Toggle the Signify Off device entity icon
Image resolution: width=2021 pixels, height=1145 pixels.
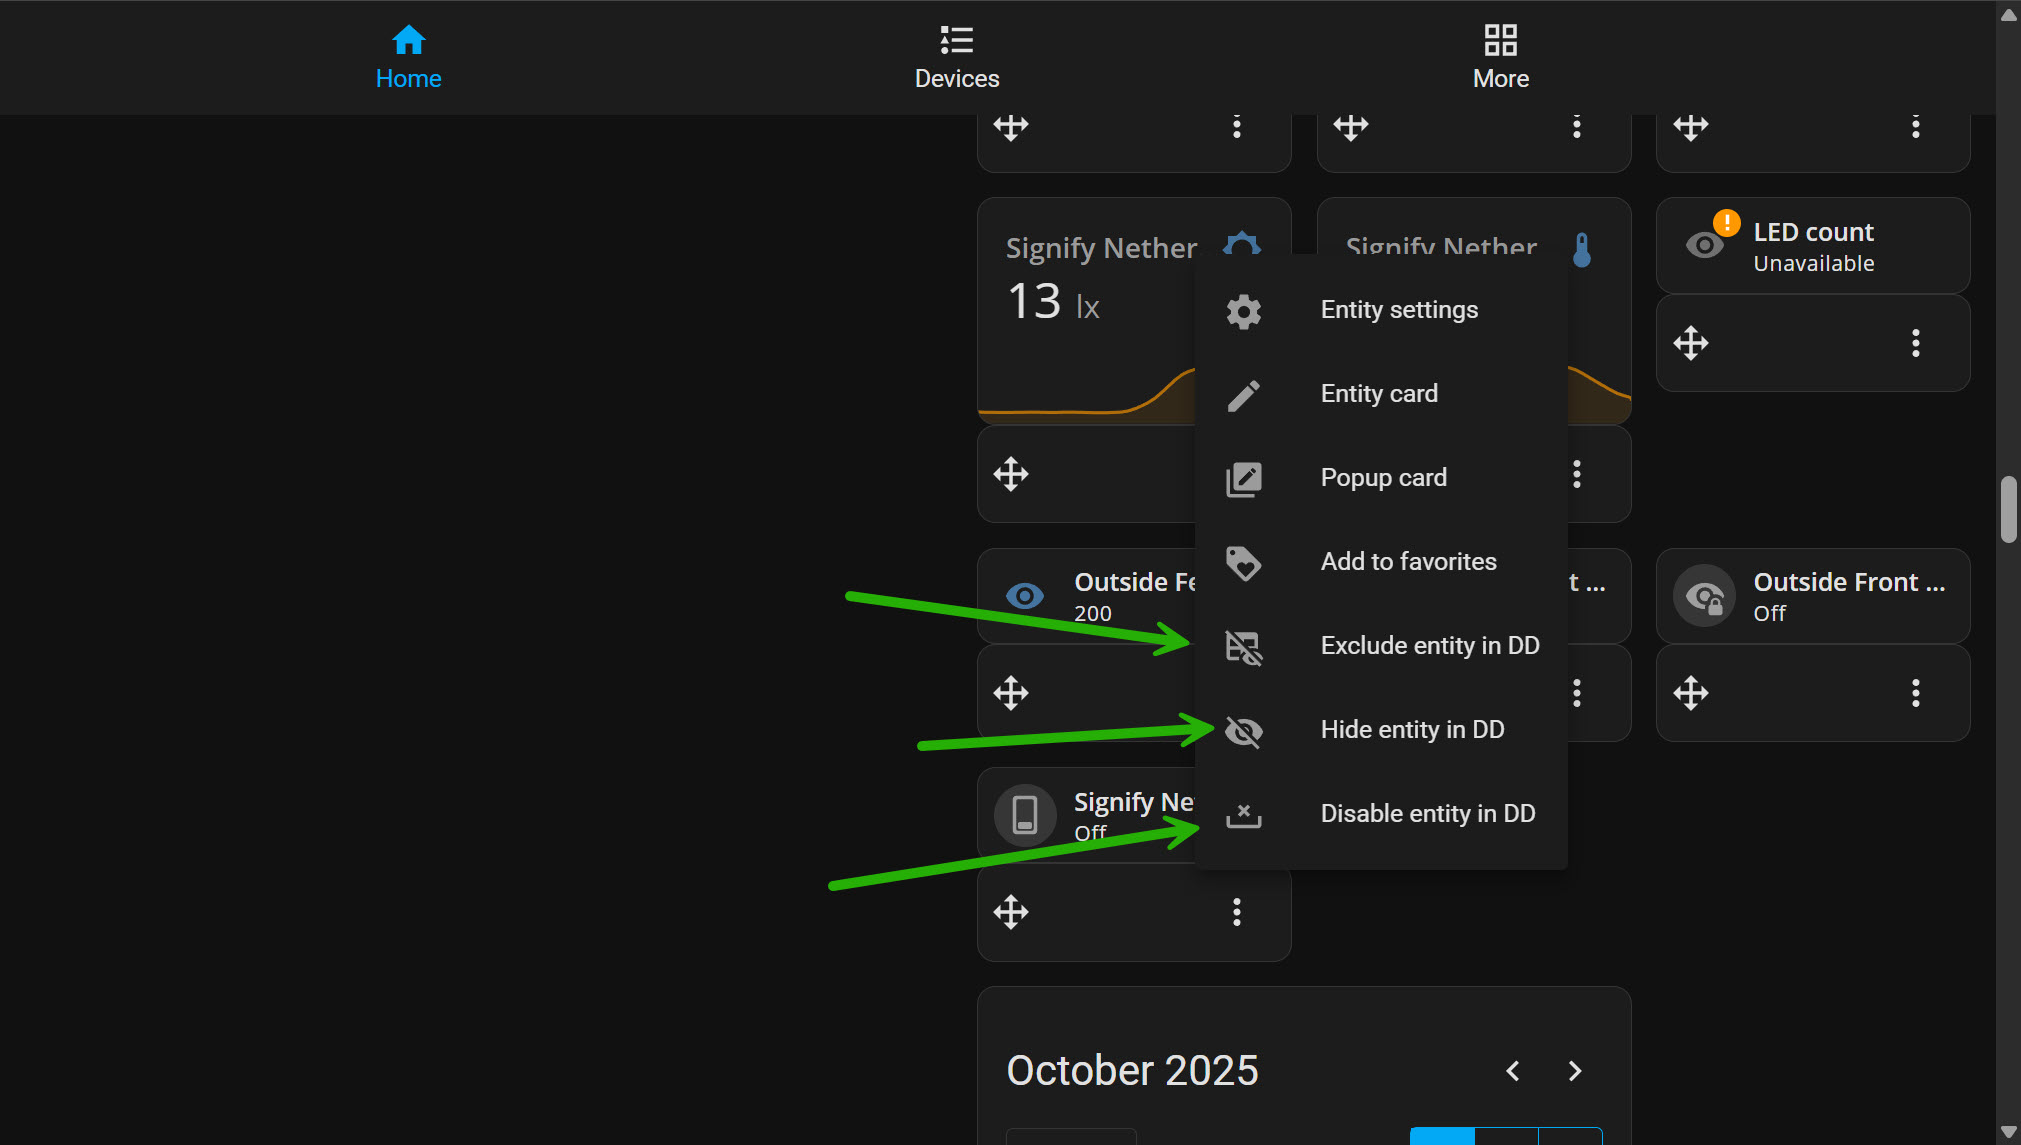pyautogui.click(x=1024, y=815)
